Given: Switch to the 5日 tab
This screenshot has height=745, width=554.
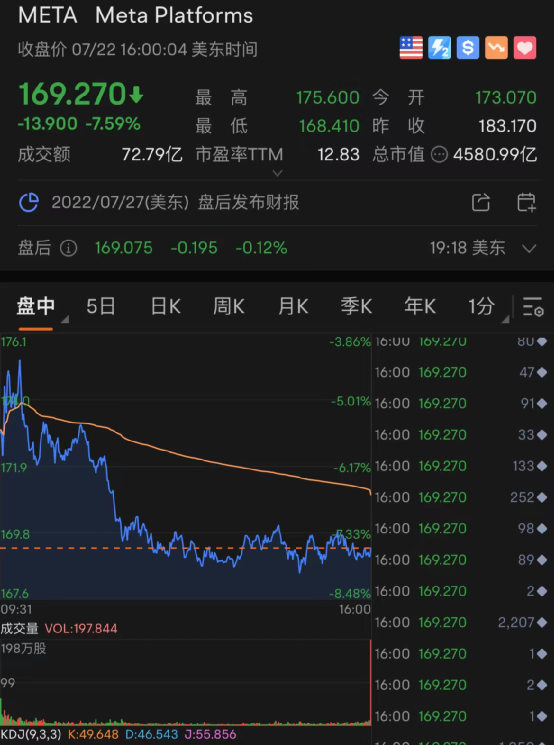Looking at the screenshot, I should pos(101,306).
